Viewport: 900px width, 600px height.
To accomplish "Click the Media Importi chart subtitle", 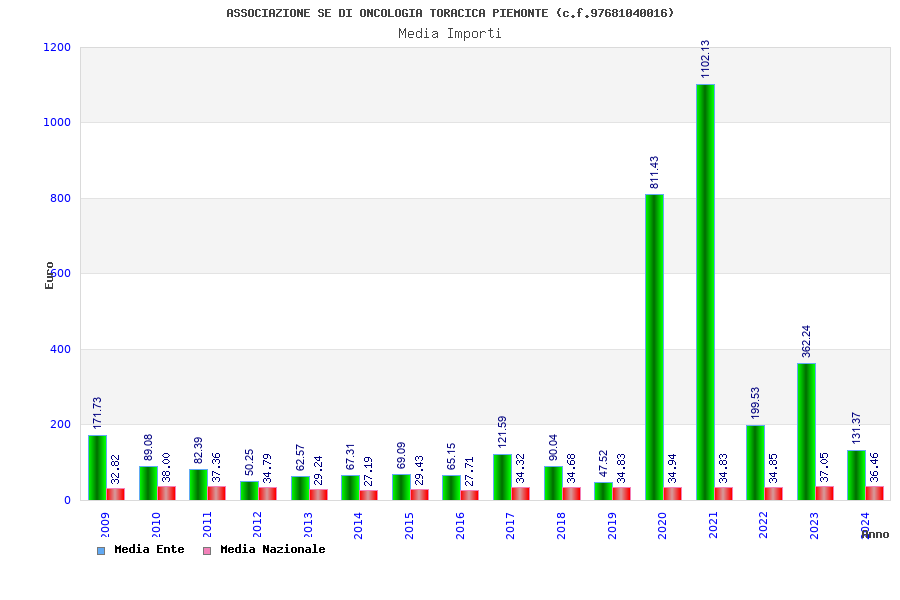I will [450, 34].
